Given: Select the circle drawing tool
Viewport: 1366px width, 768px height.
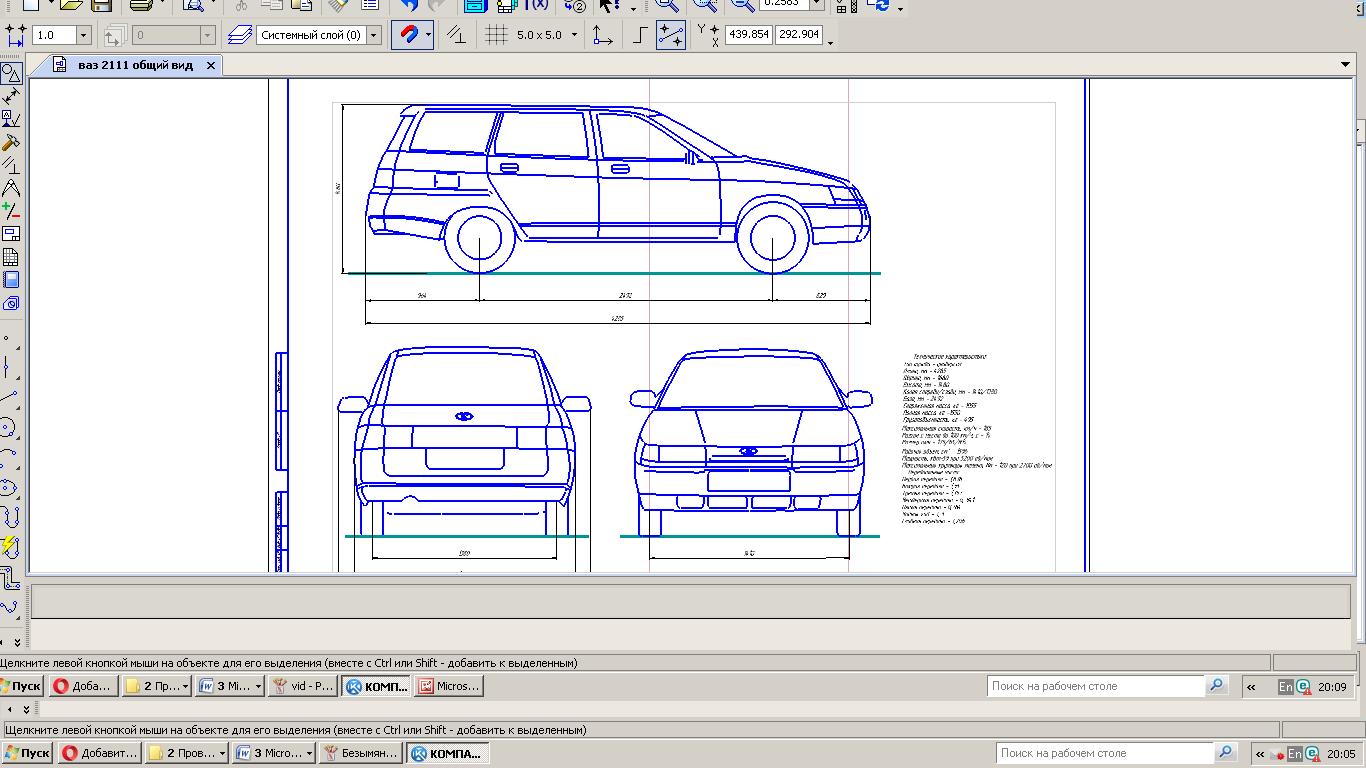Looking at the screenshot, I should [x=9, y=428].
